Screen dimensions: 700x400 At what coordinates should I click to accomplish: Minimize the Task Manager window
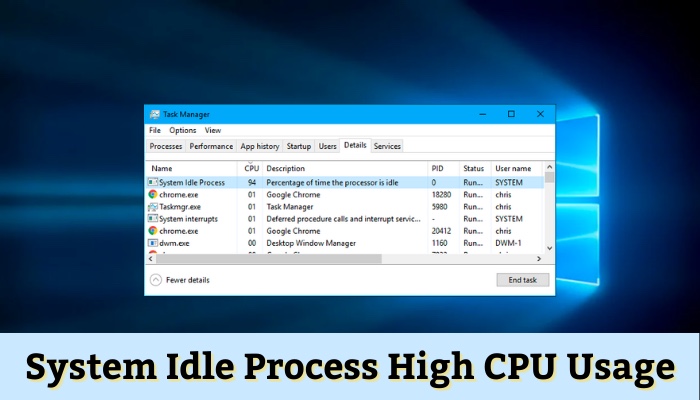pyautogui.click(x=483, y=114)
